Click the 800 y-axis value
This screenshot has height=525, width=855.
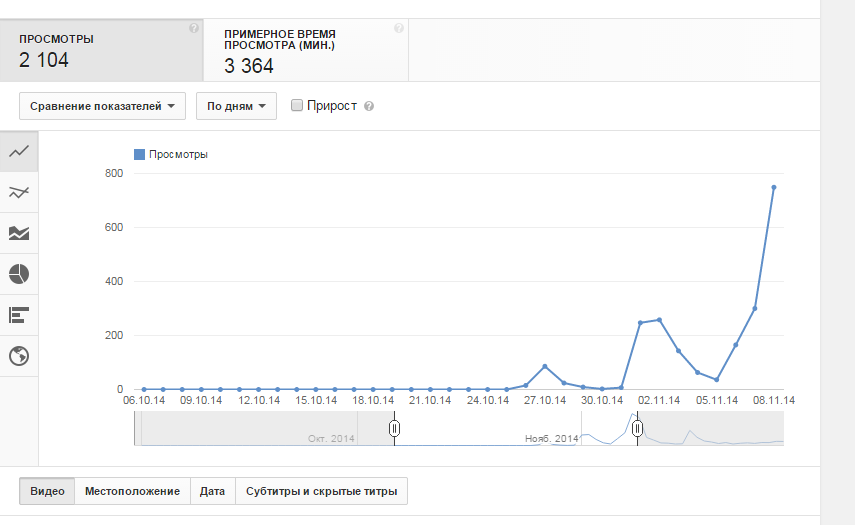tap(114, 173)
